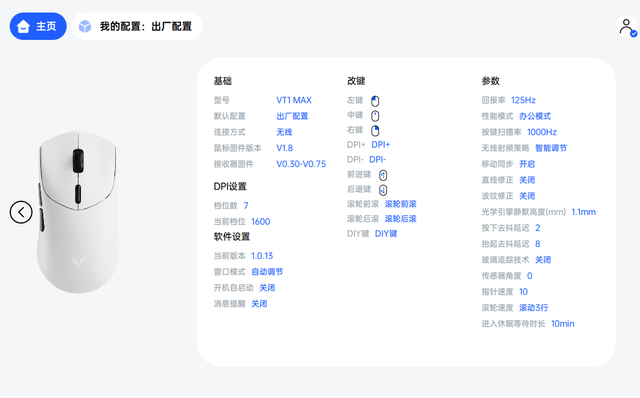Click the 前进键 forward mouse icon

coord(383,175)
